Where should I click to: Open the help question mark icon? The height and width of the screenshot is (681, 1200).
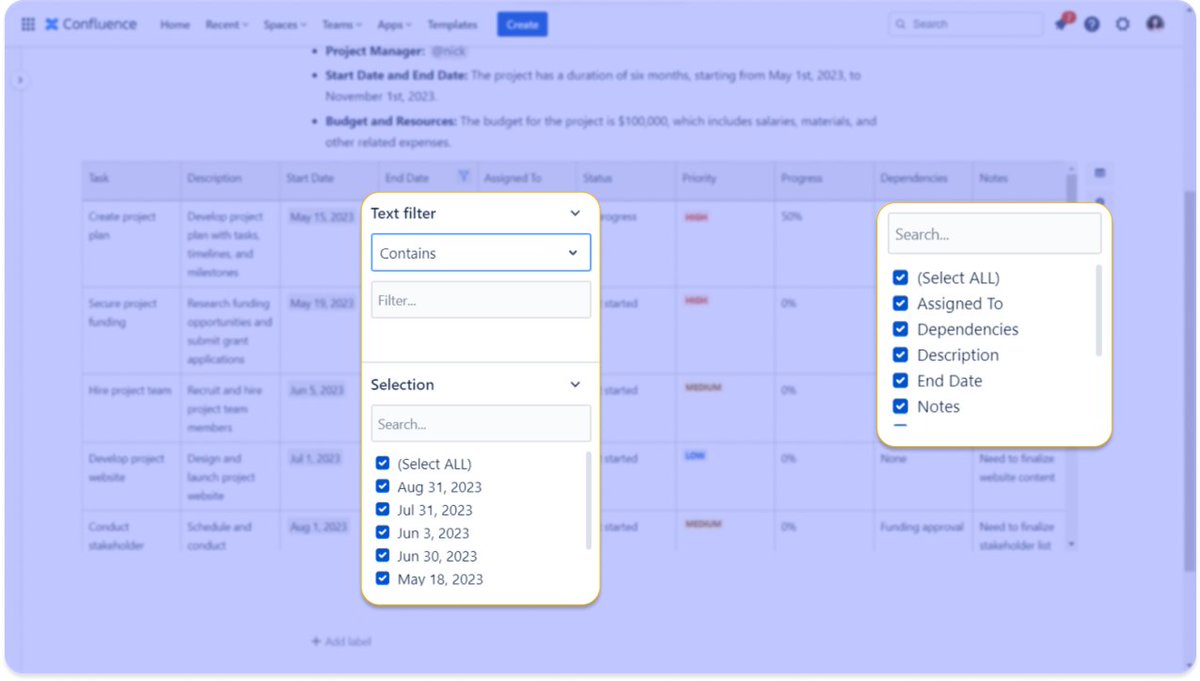[1092, 24]
